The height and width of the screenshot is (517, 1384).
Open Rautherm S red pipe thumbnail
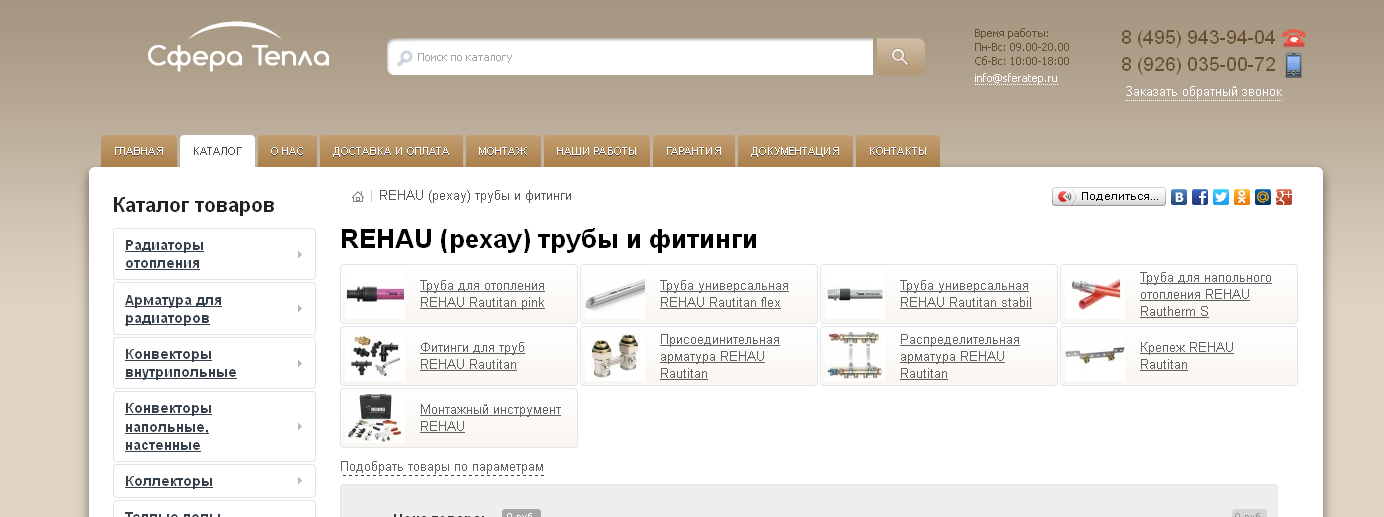pyautogui.click(x=1095, y=294)
